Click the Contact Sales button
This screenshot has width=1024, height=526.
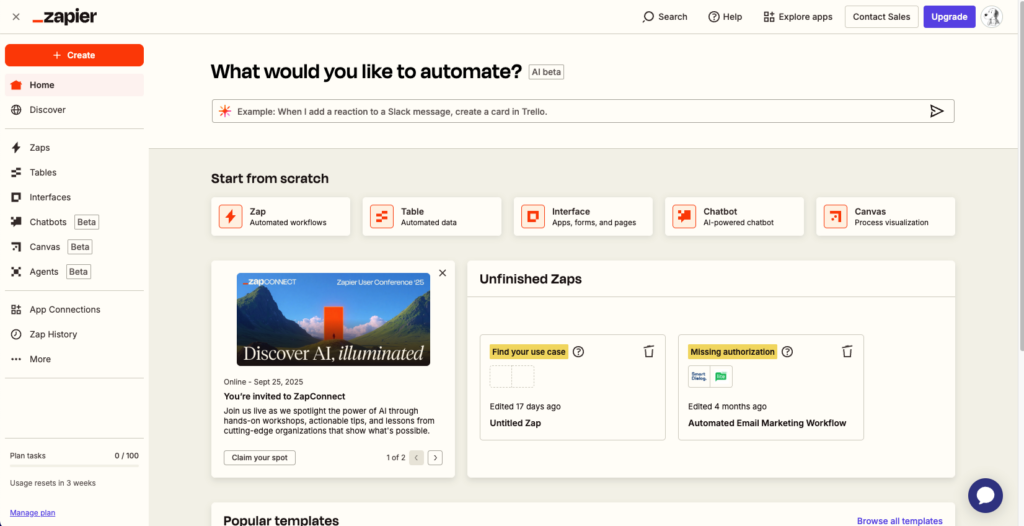click(882, 17)
